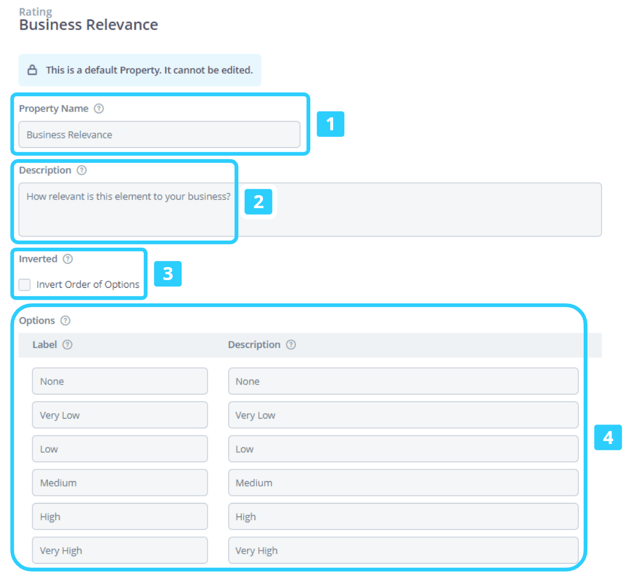Click the 'Invert Order of Options' label text

[88, 285]
